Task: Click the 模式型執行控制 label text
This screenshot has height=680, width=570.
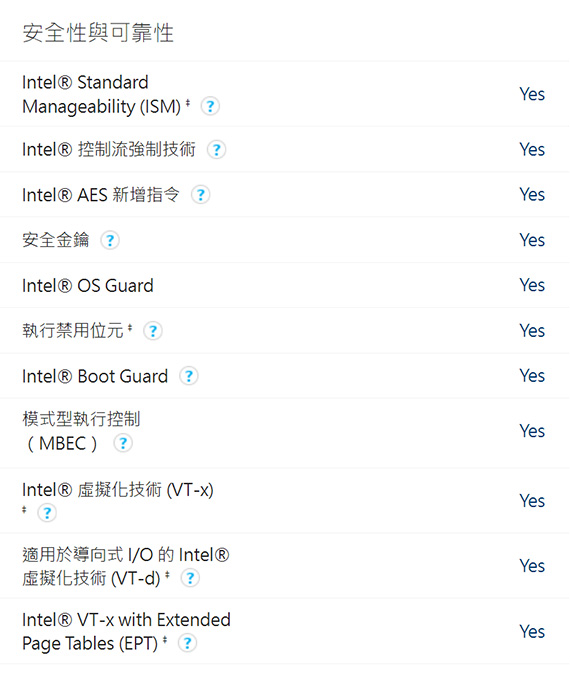Action: coord(81,419)
